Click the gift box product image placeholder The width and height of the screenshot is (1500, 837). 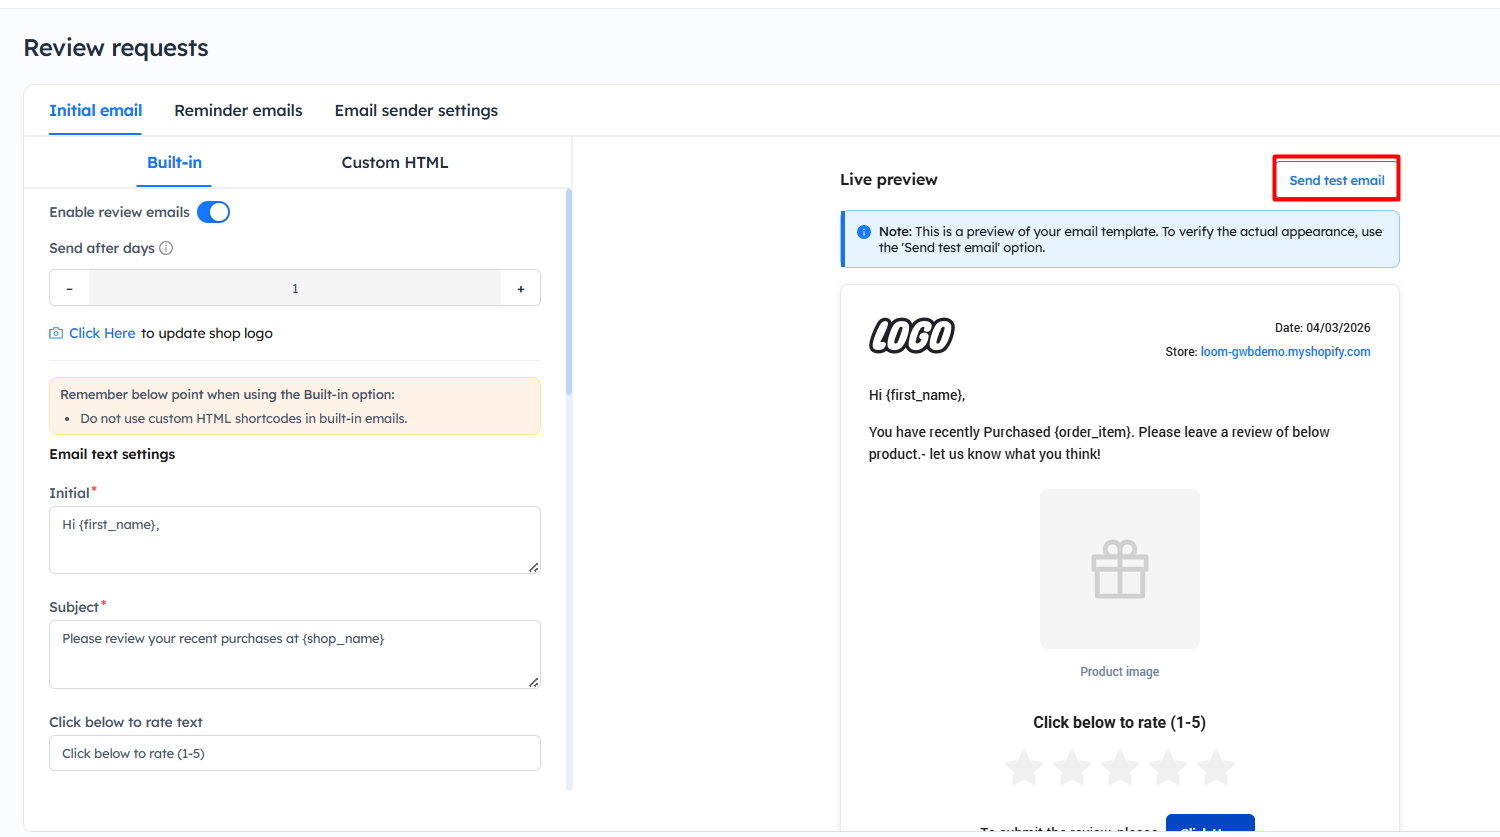click(x=1119, y=569)
